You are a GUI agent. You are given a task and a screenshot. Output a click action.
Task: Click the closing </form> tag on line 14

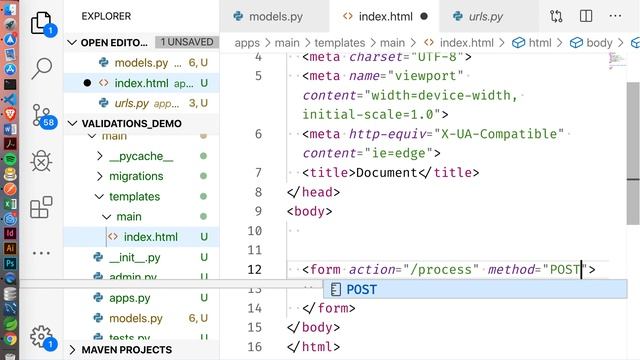(329, 308)
